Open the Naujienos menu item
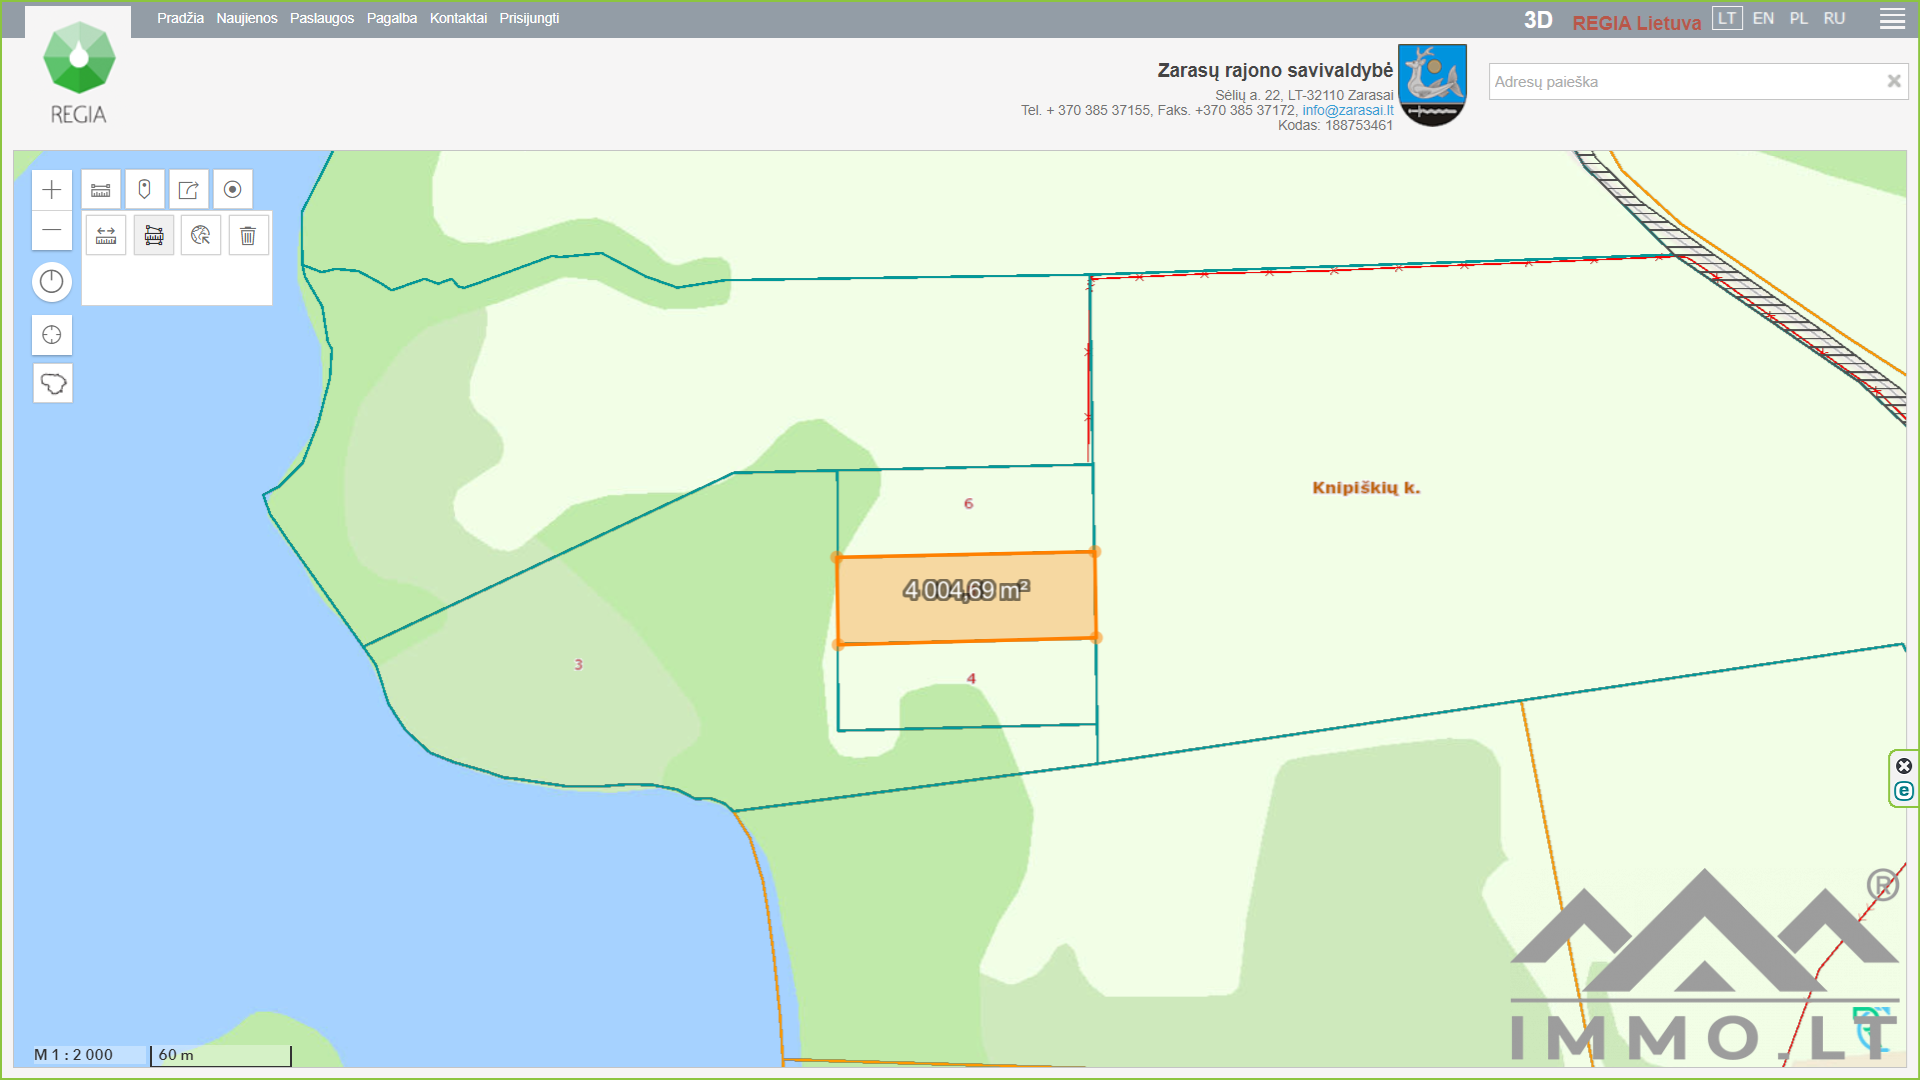The height and width of the screenshot is (1080, 1920). coord(247,18)
